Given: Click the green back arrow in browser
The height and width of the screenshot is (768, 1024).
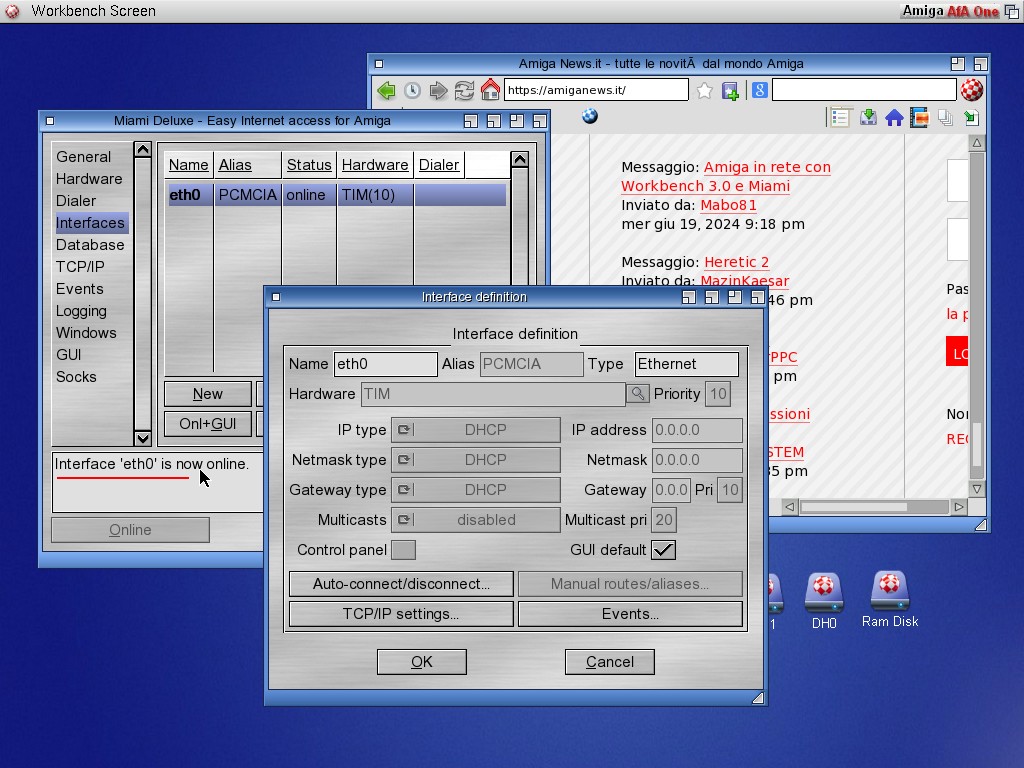Looking at the screenshot, I should pos(386,91).
